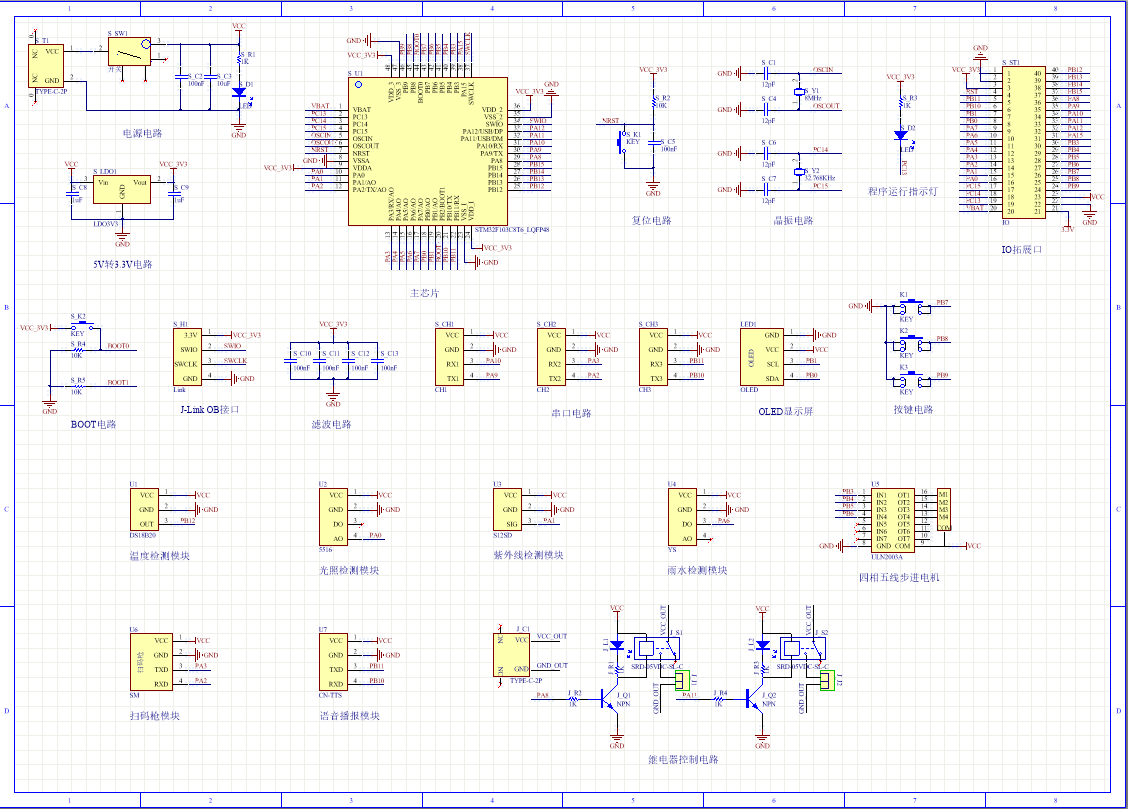Viewport: 1128px width, 809px height.
Task: Click the '语音播报模块' section label
Action: [350, 716]
